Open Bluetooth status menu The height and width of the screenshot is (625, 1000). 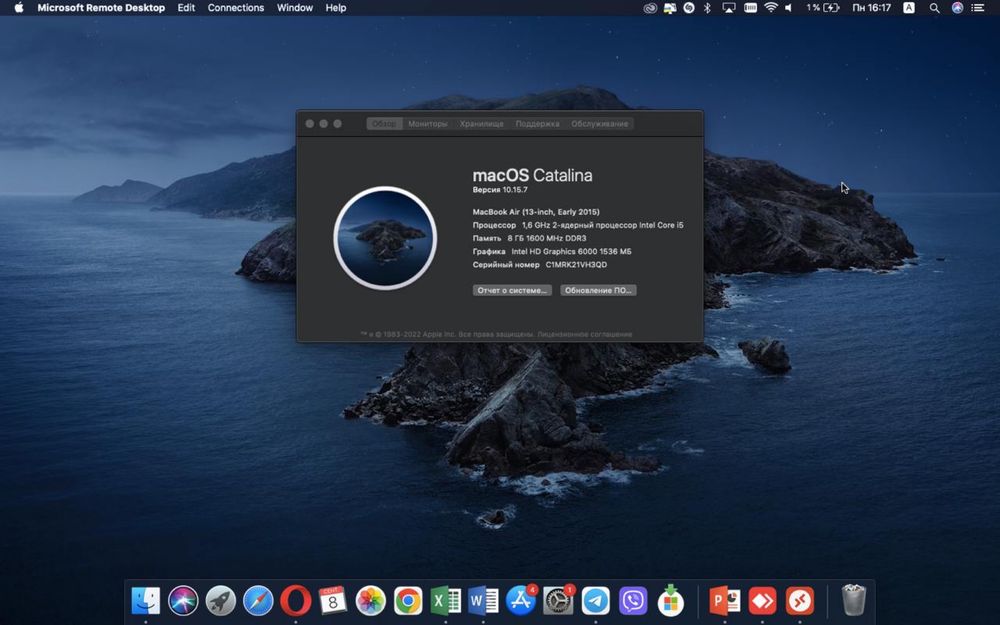pos(707,8)
